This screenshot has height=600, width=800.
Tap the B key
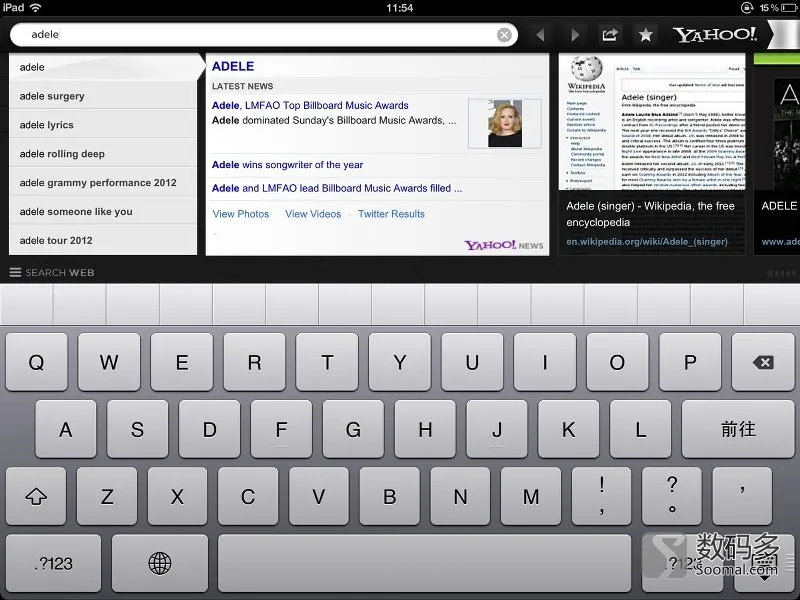click(389, 496)
